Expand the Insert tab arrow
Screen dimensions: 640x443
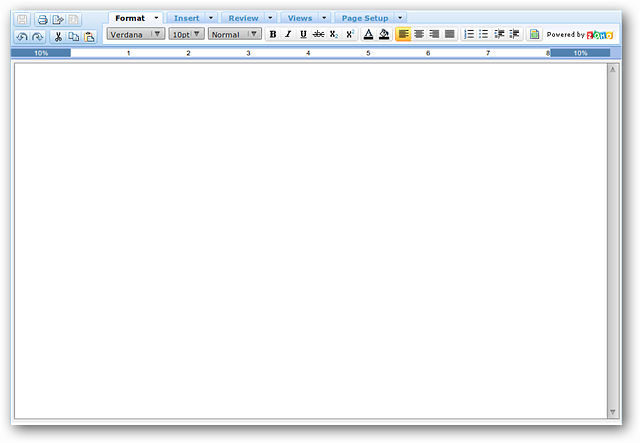click(x=211, y=18)
